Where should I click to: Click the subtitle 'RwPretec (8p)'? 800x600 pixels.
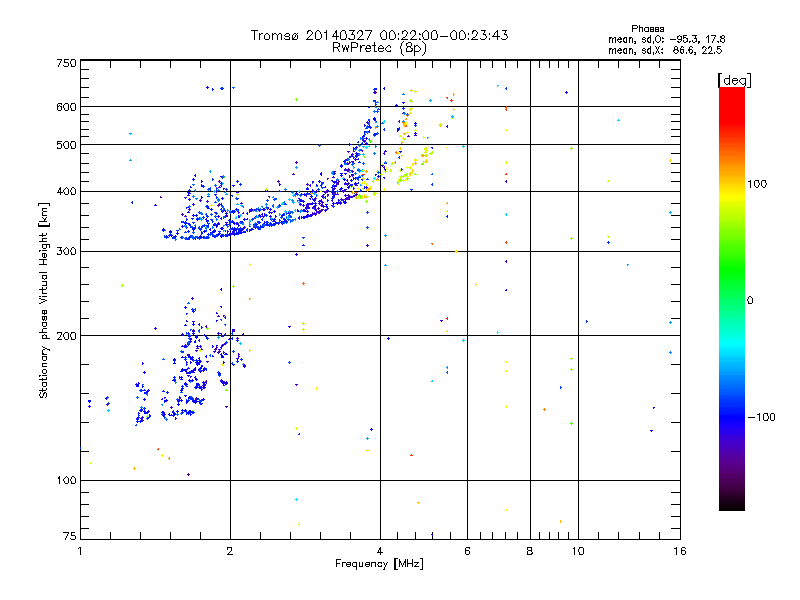pyautogui.click(x=379, y=48)
